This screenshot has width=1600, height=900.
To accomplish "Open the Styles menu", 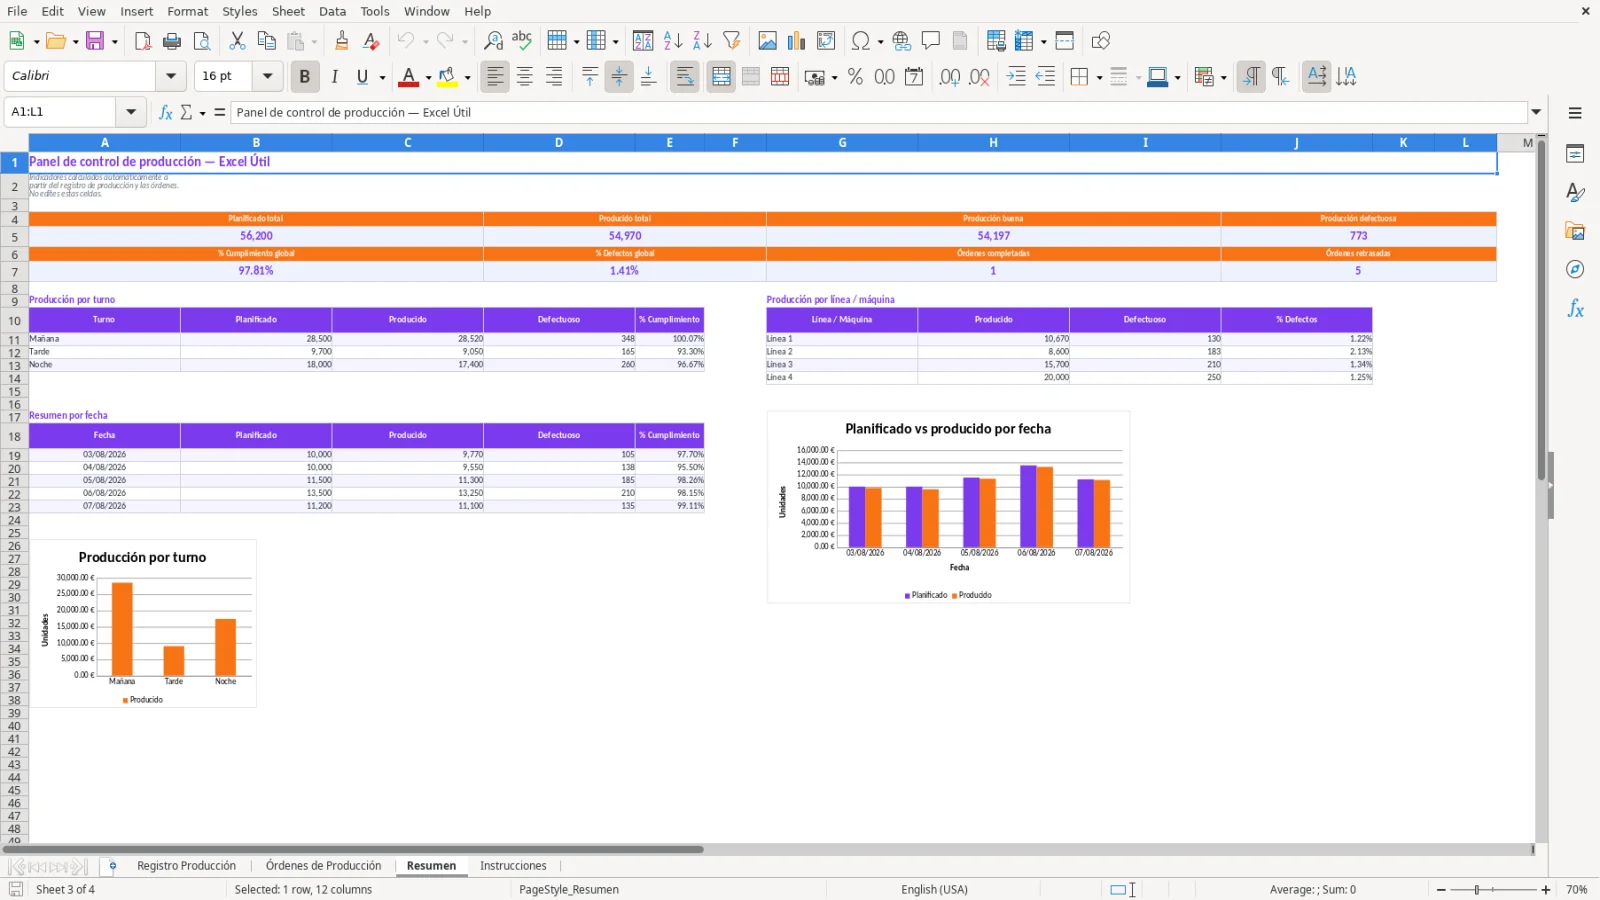I will 240,11.
